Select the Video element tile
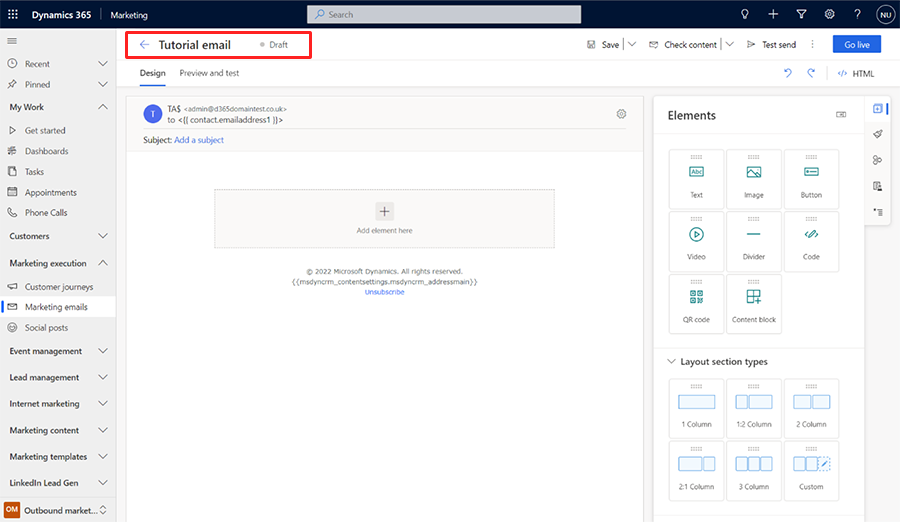Image resolution: width=900 pixels, height=522 pixels. coord(696,241)
